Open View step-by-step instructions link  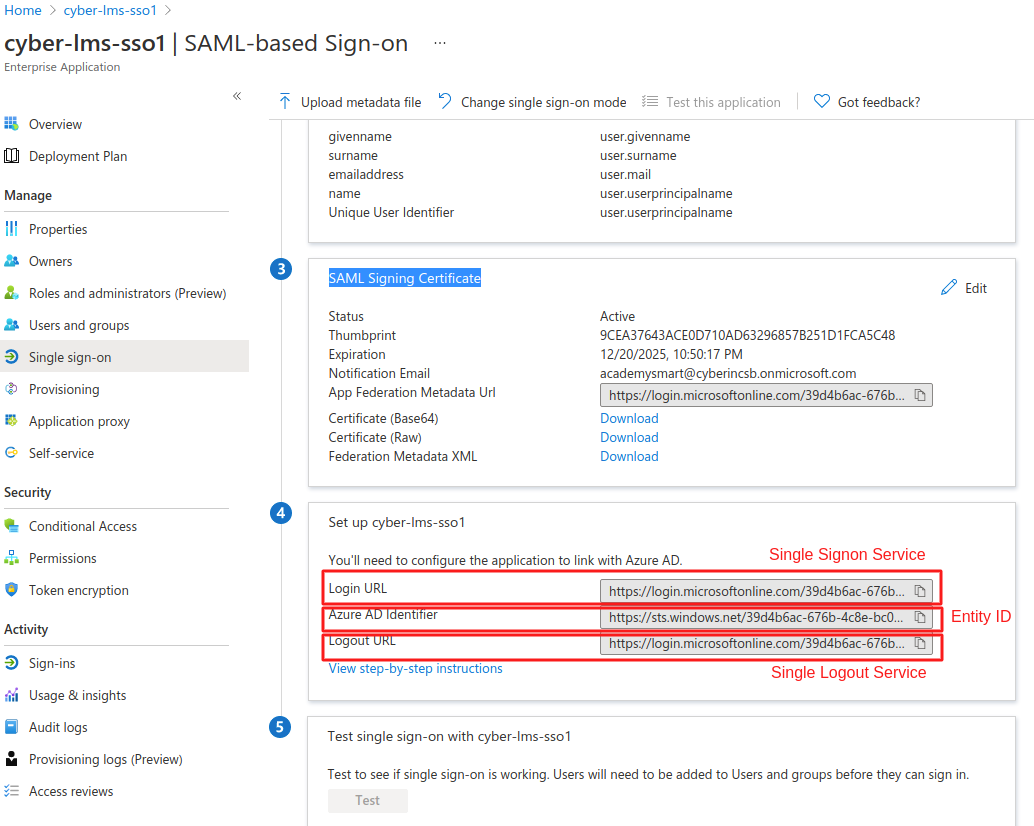point(415,668)
